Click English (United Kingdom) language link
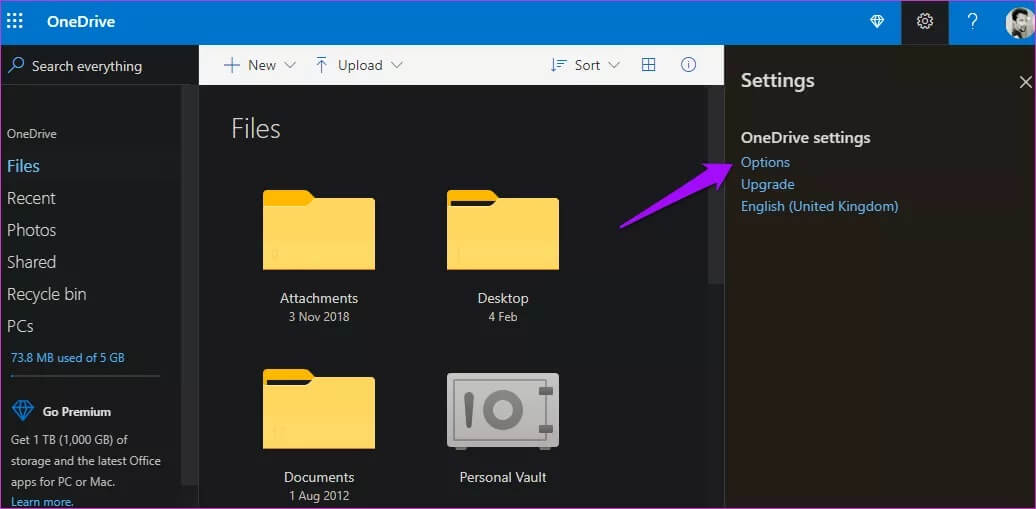The height and width of the screenshot is (509, 1036). [819, 206]
